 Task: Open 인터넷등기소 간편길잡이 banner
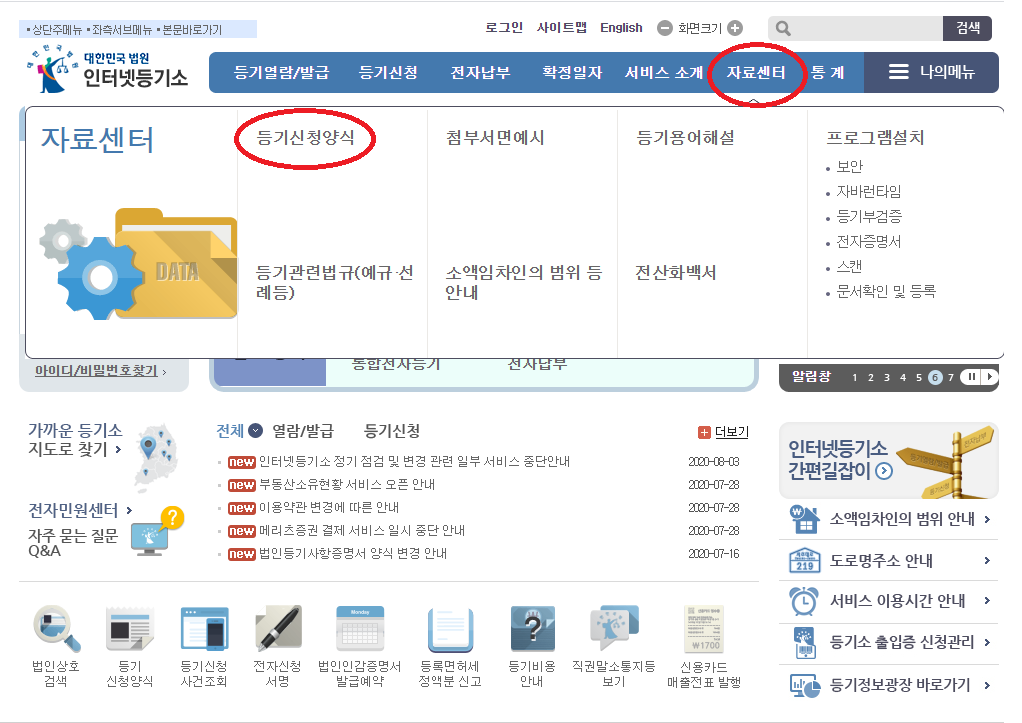[x=888, y=460]
